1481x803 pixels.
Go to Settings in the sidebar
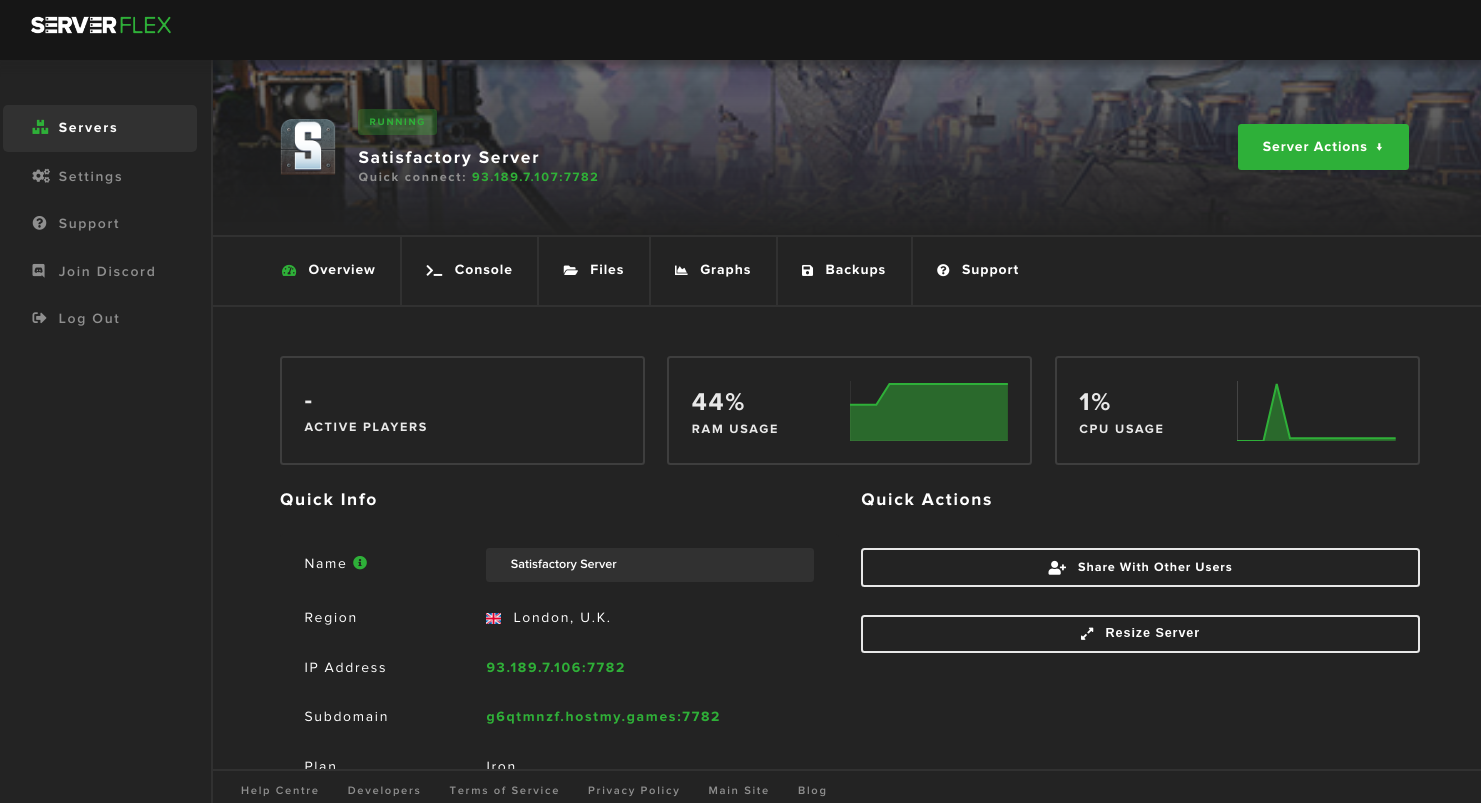click(x=90, y=177)
